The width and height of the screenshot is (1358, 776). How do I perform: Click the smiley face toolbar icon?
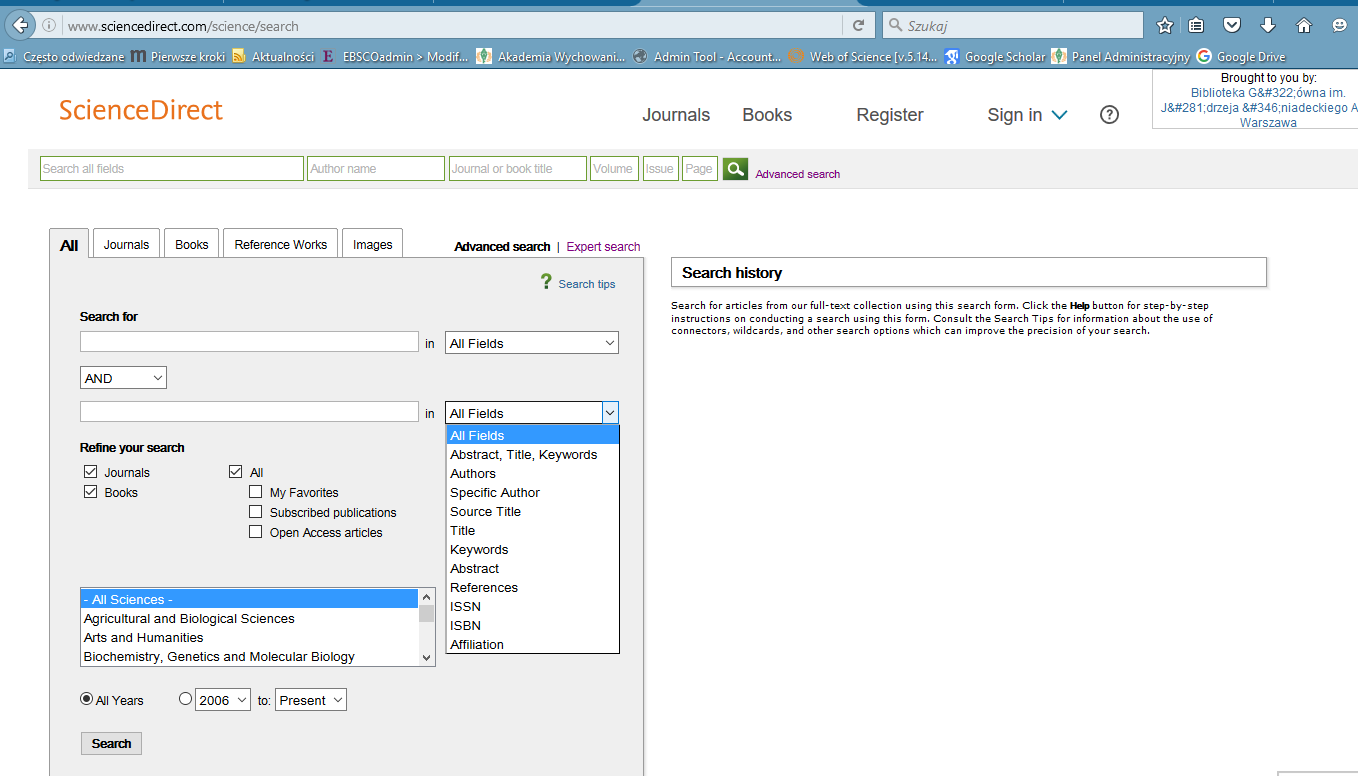pos(1339,25)
